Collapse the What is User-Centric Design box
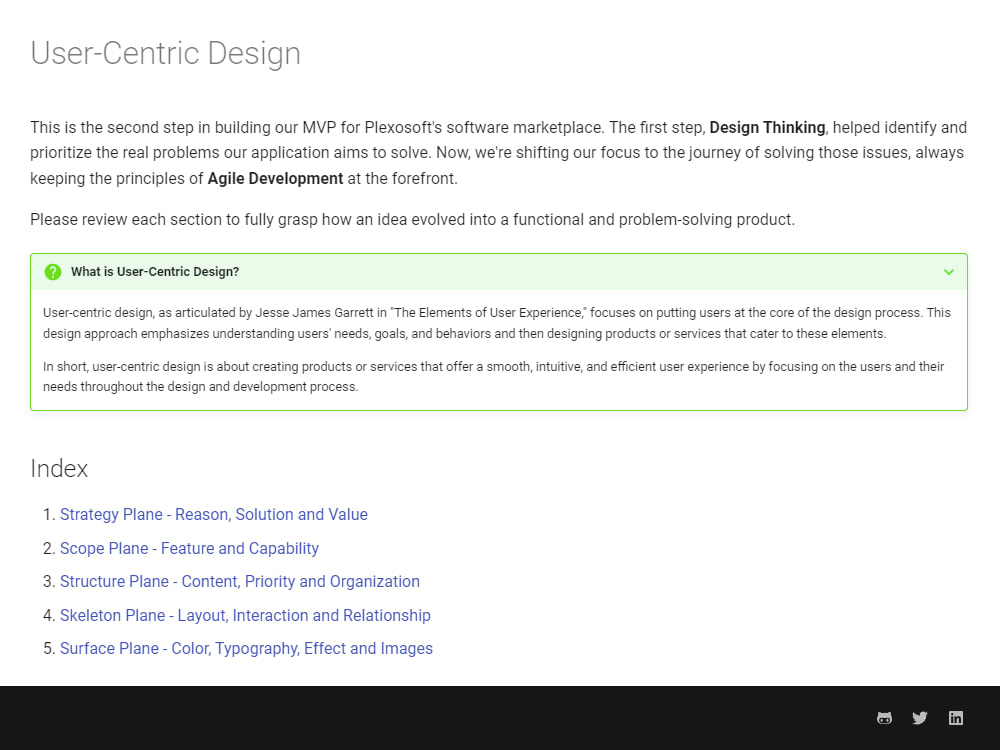1000x750 pixels. (948, 272)
